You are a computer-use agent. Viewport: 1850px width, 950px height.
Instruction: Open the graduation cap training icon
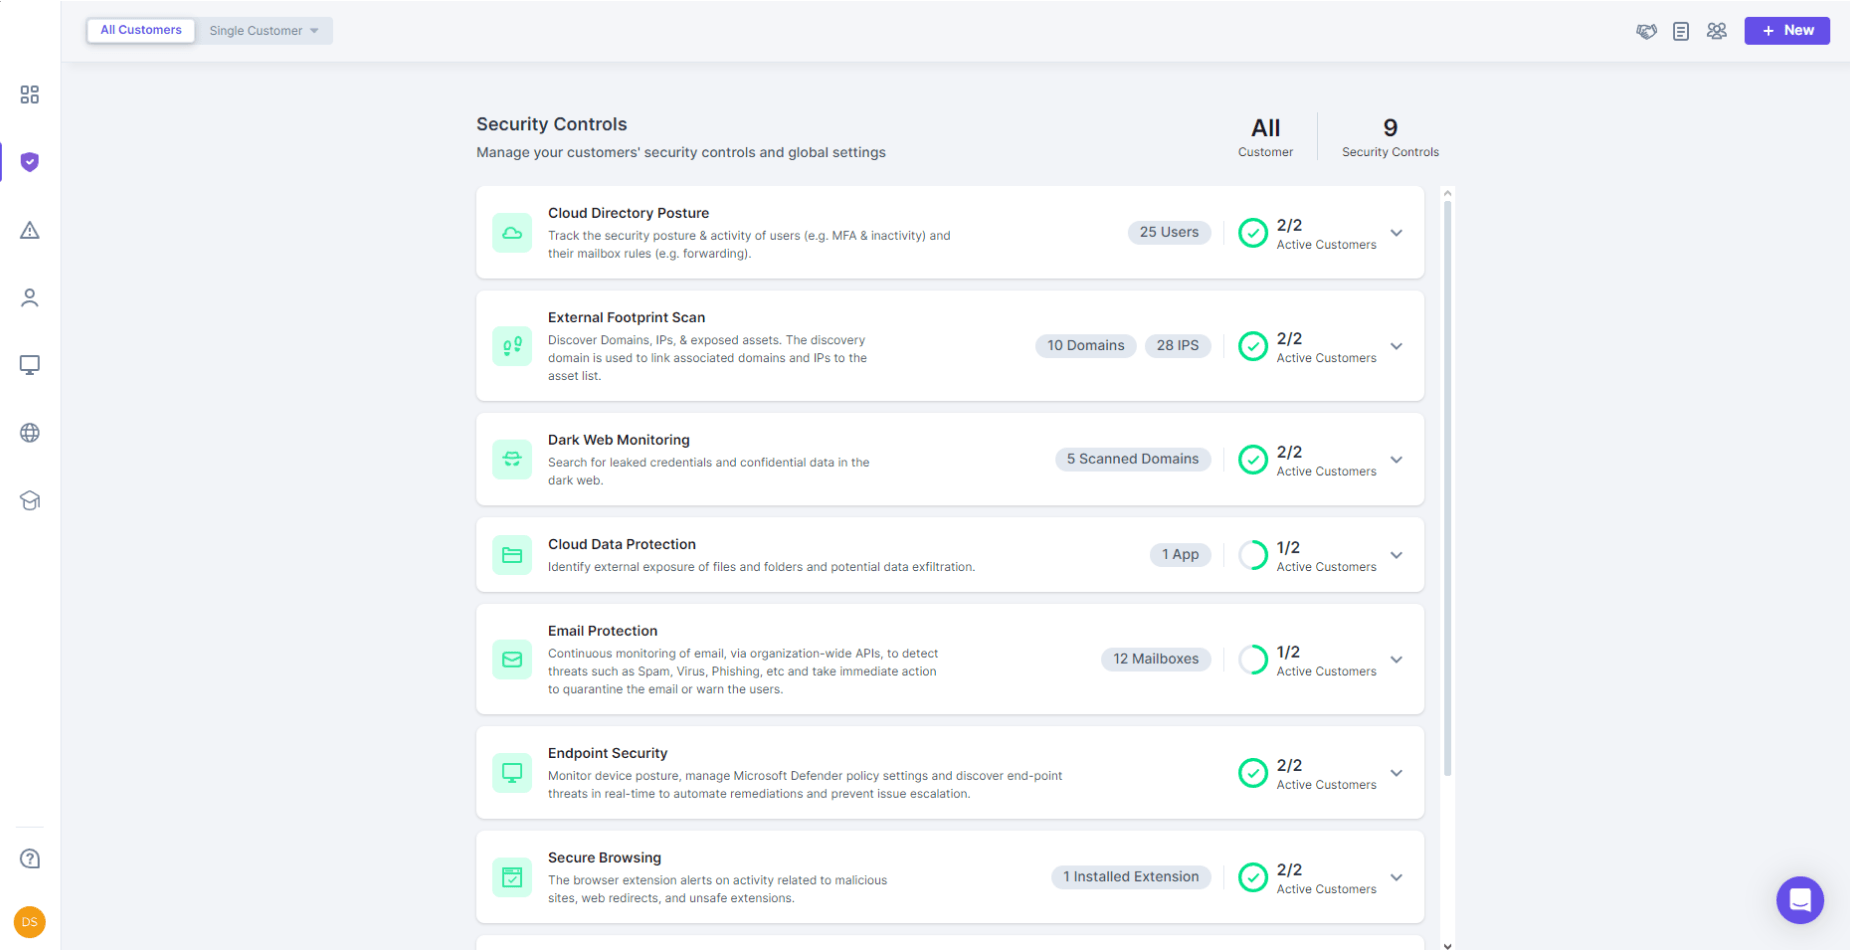30,501
